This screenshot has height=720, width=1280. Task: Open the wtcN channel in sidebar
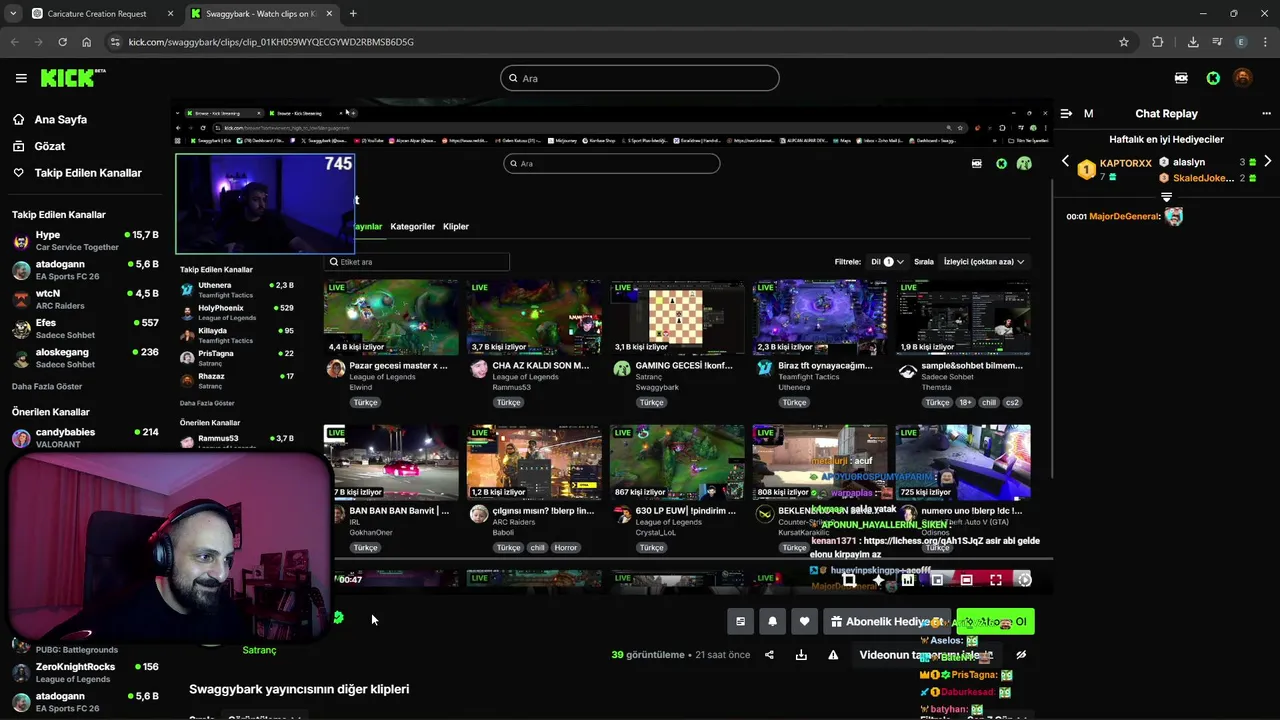coord(85,299)
